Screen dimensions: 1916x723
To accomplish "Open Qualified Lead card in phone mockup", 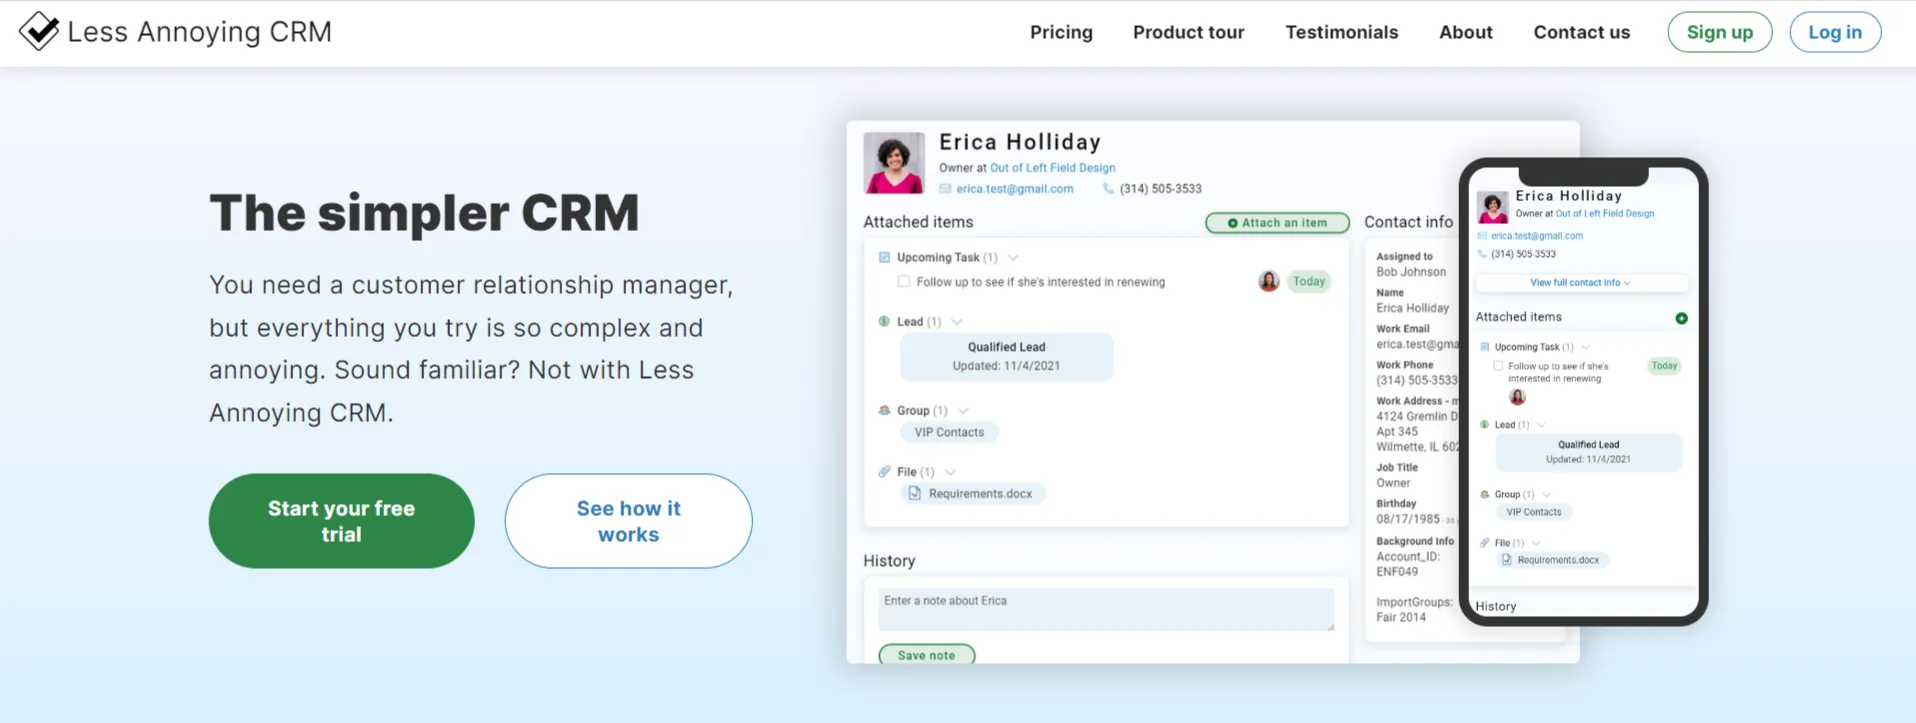I will (1588, 452).
